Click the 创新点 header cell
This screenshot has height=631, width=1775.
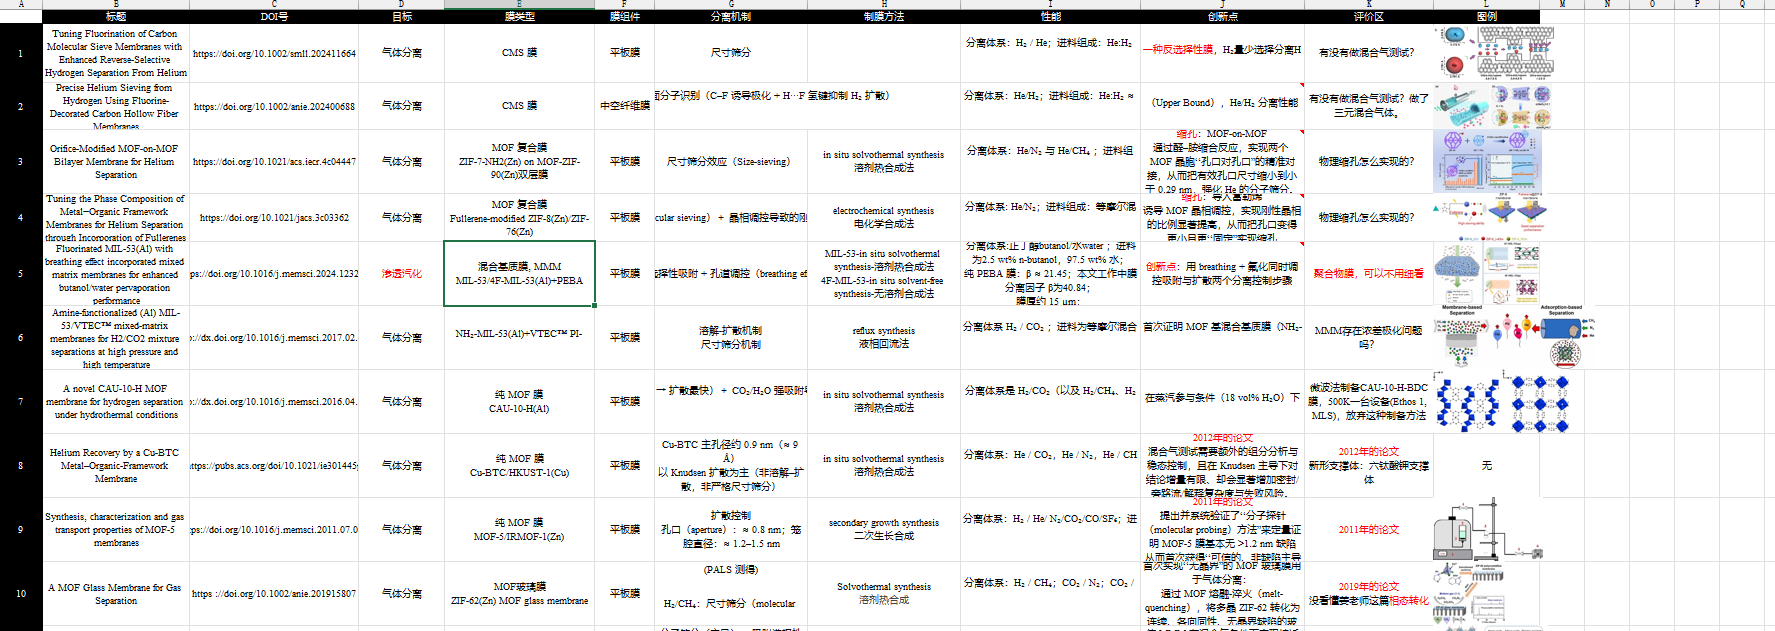pyautogui.click(x=1222, y=16)
